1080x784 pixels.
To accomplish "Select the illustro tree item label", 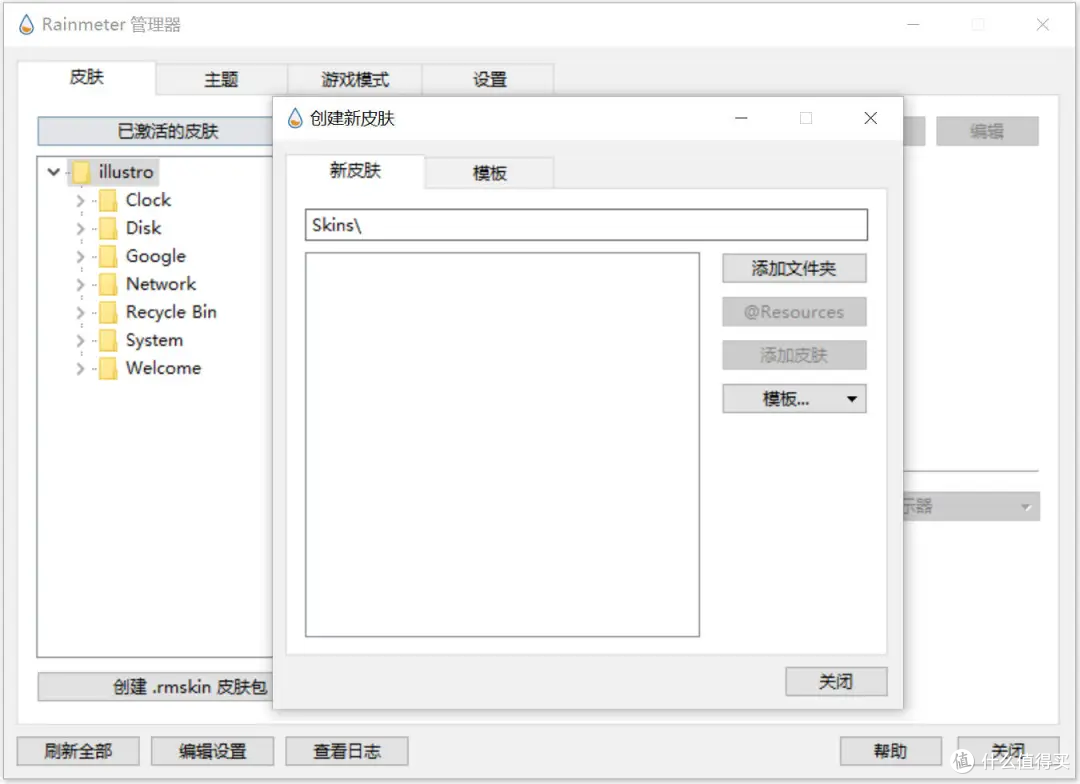I will coord(126,172).
